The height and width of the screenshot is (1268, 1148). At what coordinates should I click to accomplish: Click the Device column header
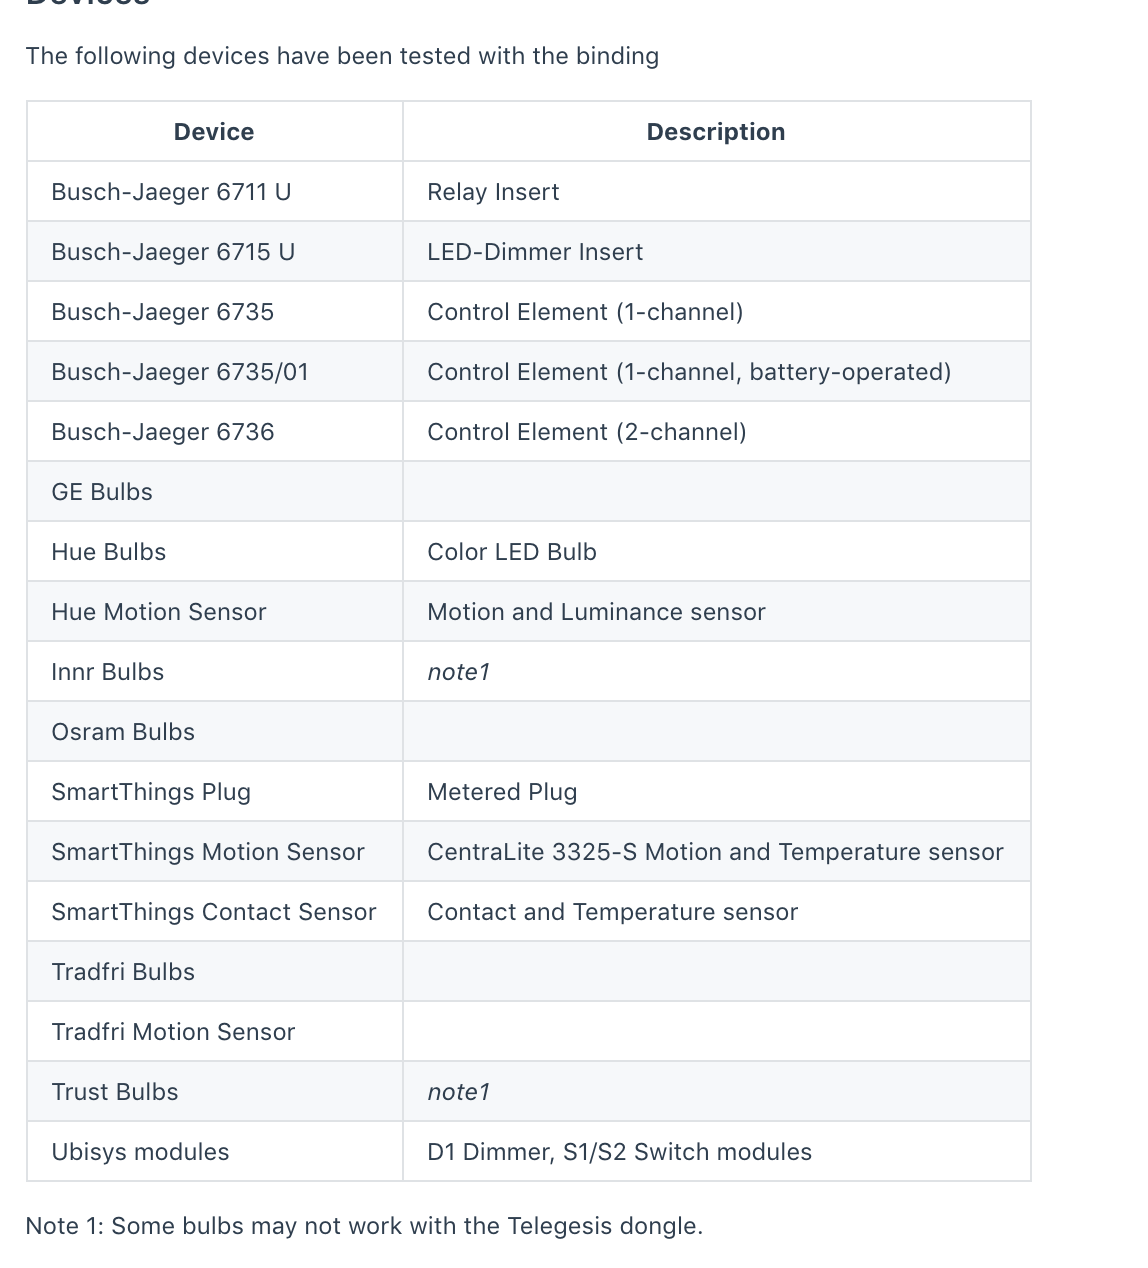(x=214, y=132)
